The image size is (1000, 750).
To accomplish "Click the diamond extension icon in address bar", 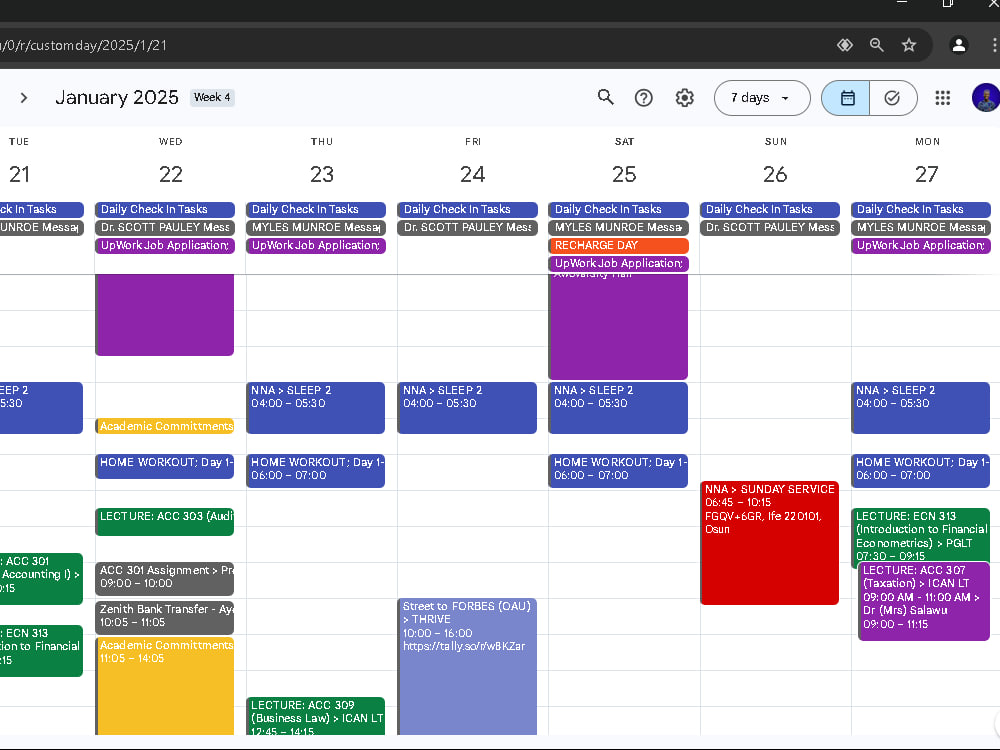I will click(845, 45).
